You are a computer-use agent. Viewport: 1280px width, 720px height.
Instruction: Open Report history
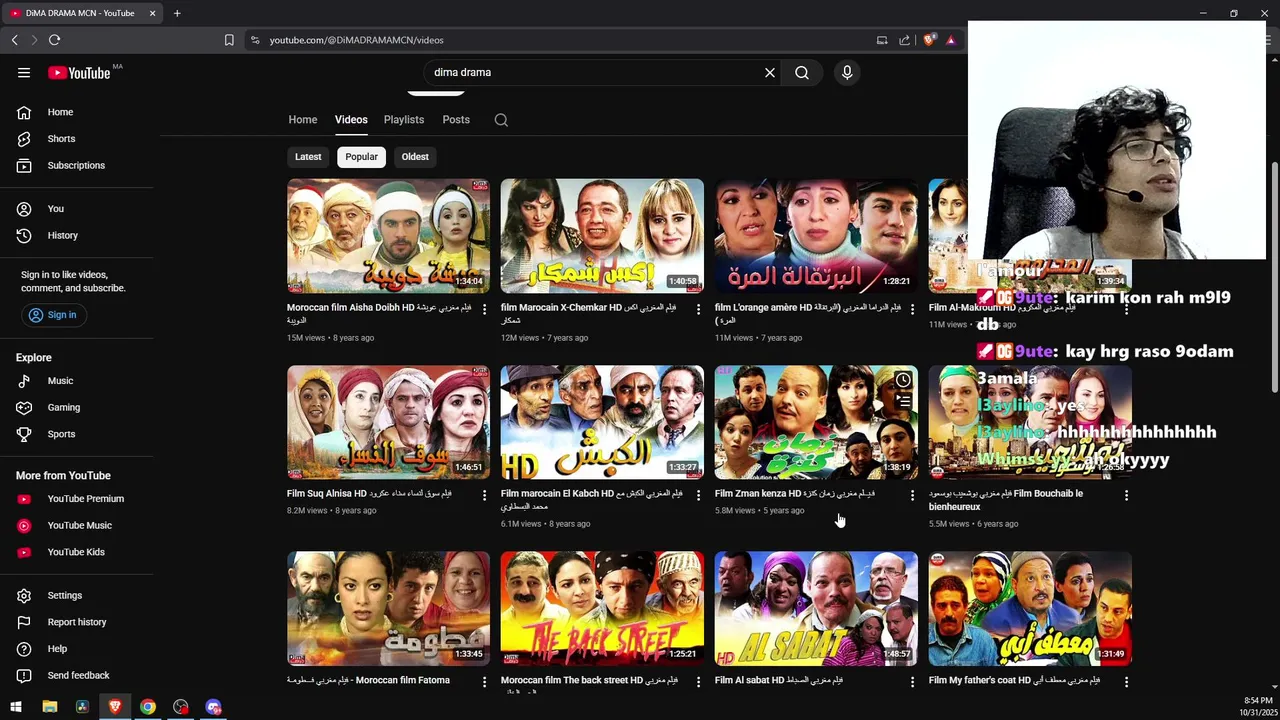(77, 622)
